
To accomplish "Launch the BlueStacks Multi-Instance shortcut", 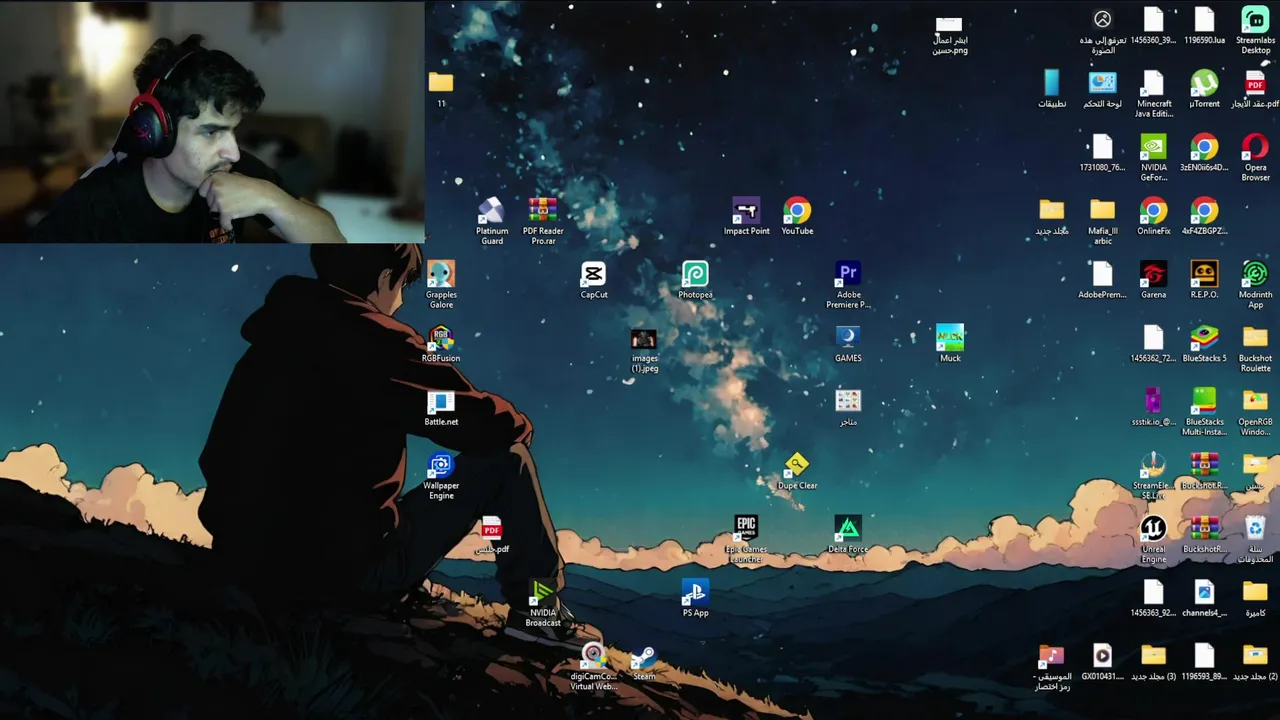I will point(1204,412).
